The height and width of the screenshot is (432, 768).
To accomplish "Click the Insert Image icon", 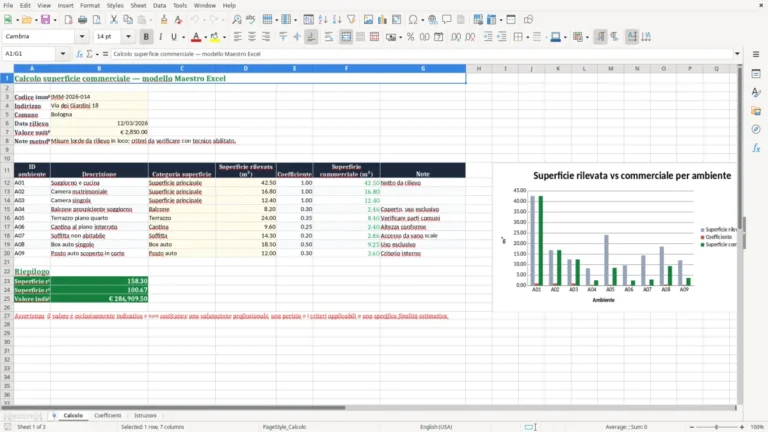I will pos(368,20).
